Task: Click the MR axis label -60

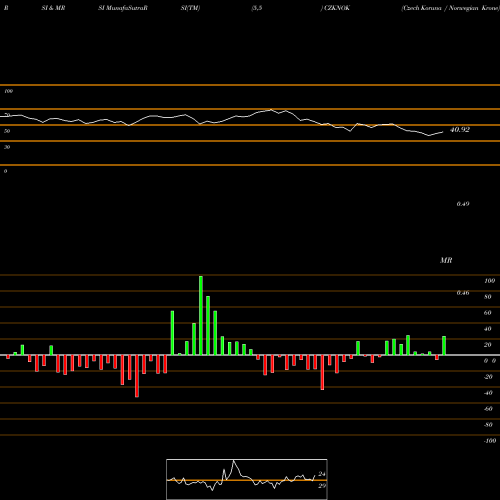Action: coord(488,409)
